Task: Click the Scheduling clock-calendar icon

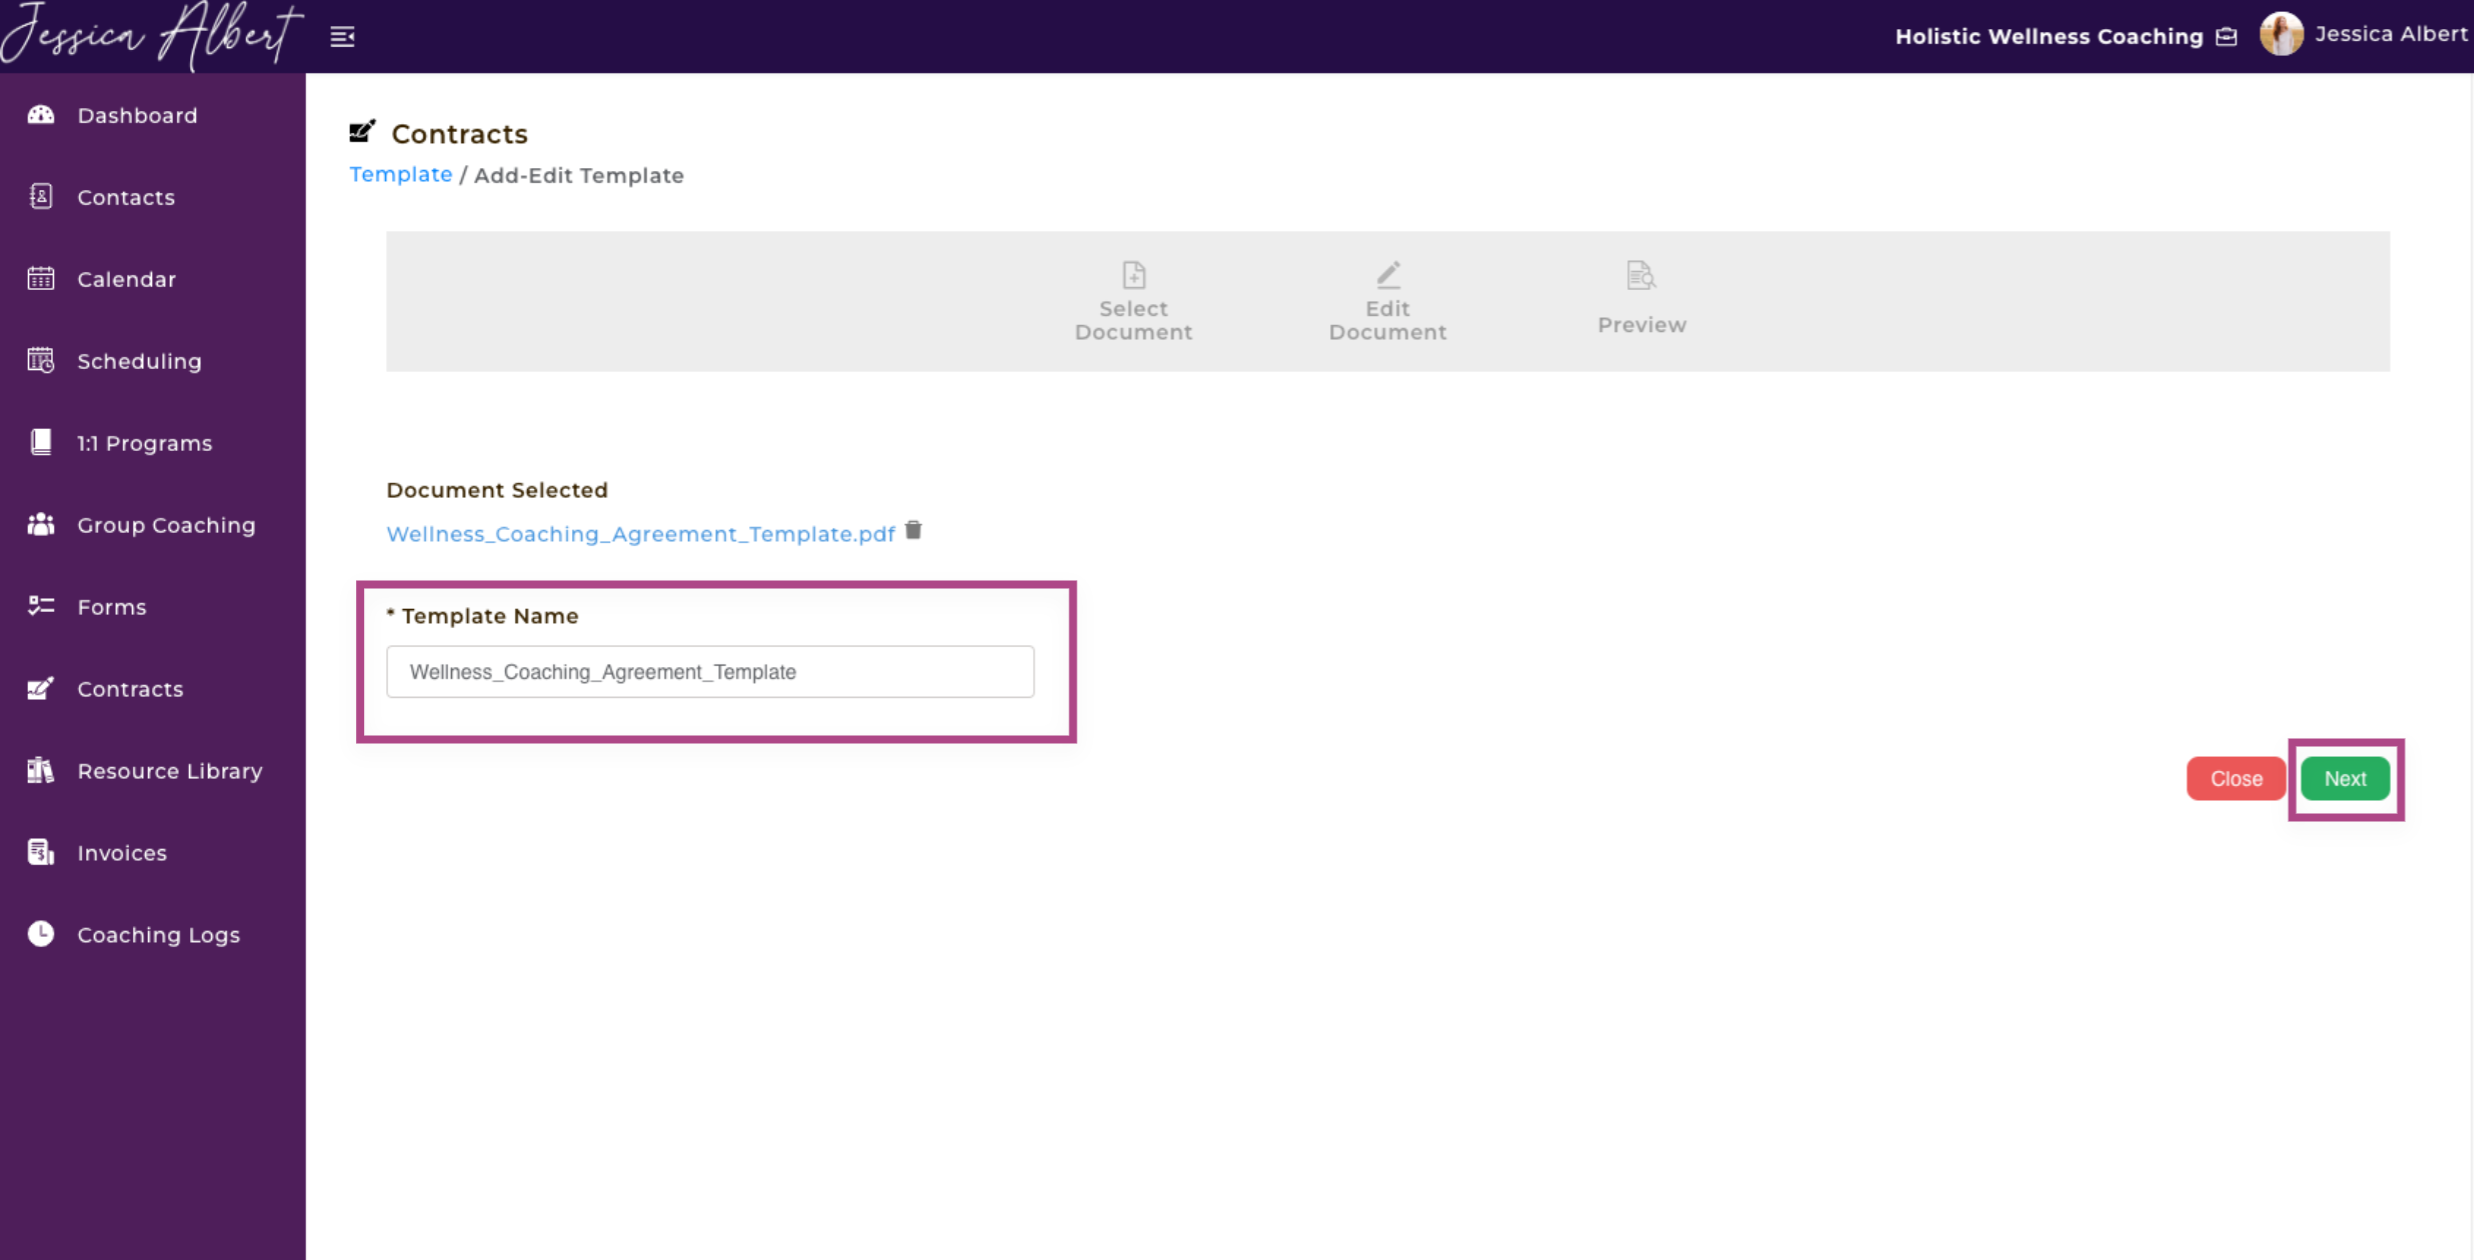Action: [x=41, y=360]
